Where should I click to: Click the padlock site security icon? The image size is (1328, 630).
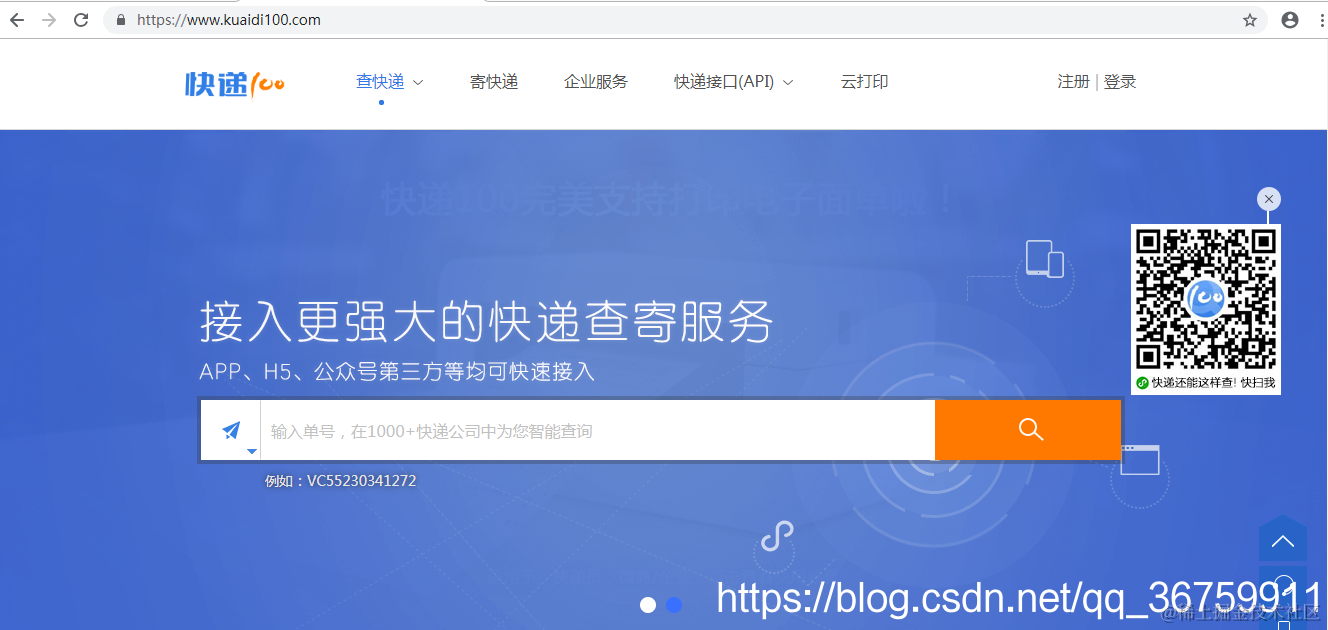tap(121, 20)
